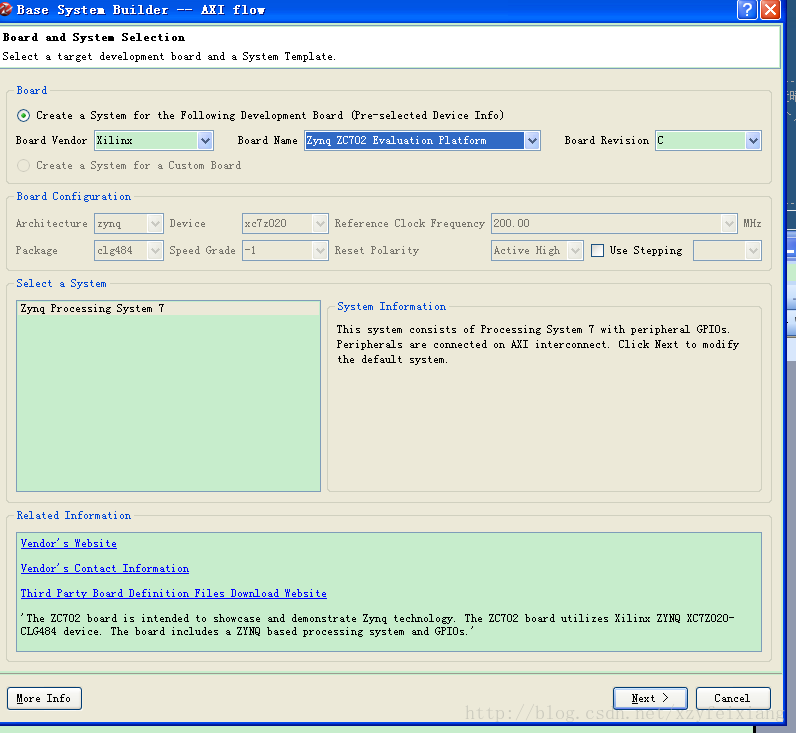
Task: Click the Board Revision label text
Action: pos(607,140)
